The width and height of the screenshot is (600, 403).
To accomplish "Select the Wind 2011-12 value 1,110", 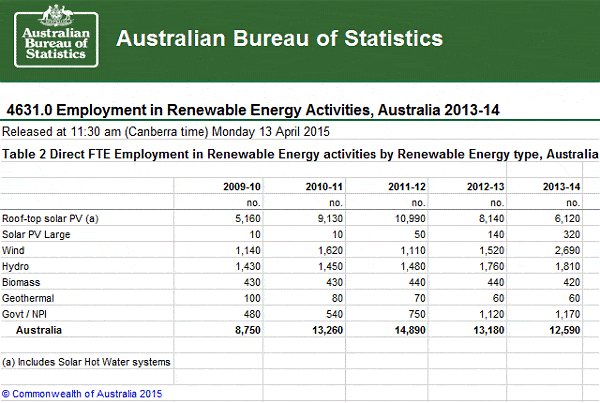I will (x=413, y=251).
